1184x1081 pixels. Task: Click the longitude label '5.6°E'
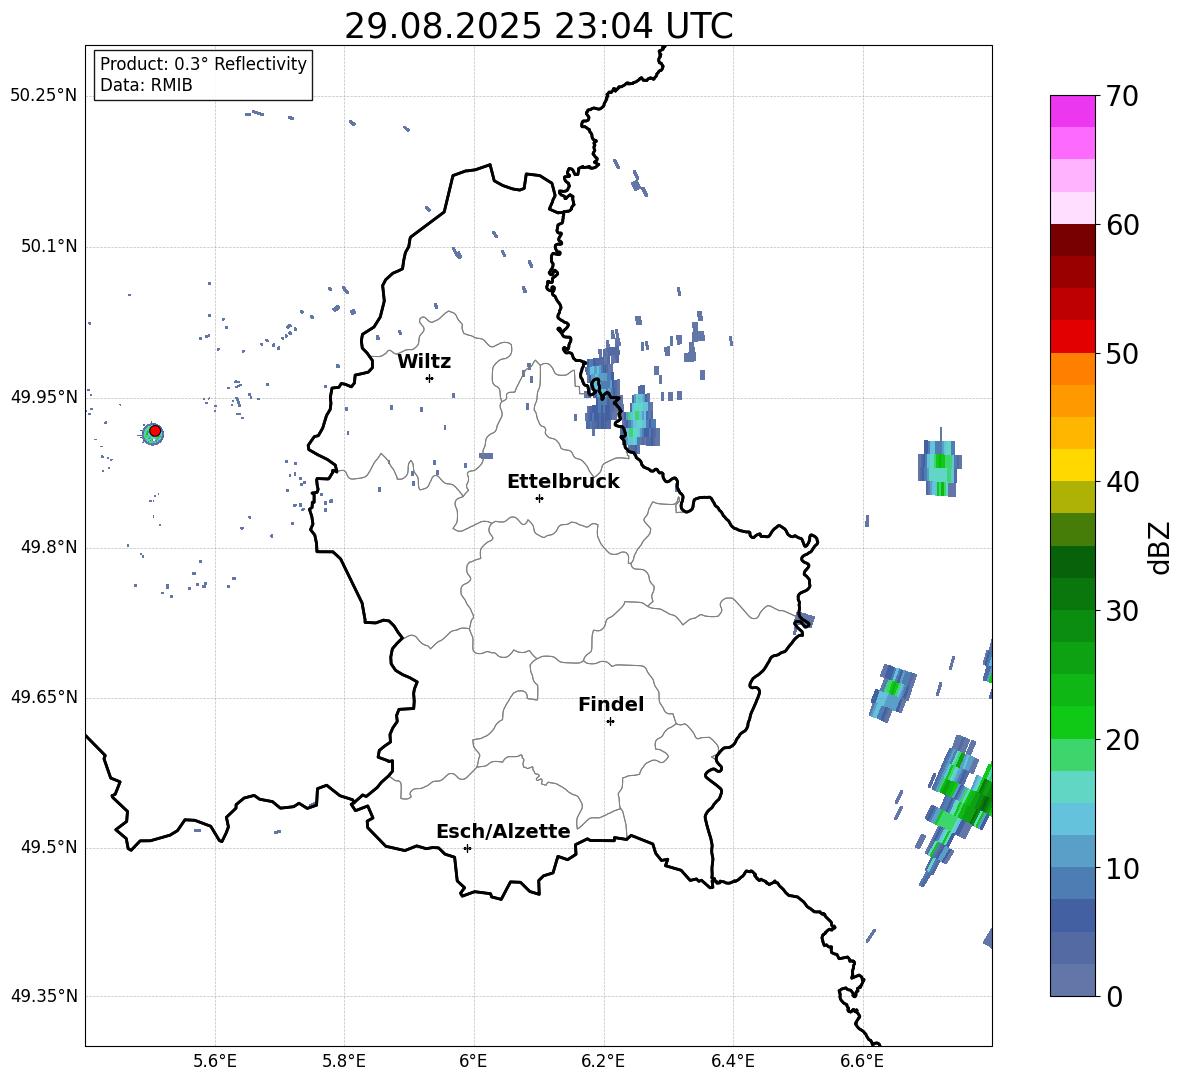click(x=215, y=1061)
